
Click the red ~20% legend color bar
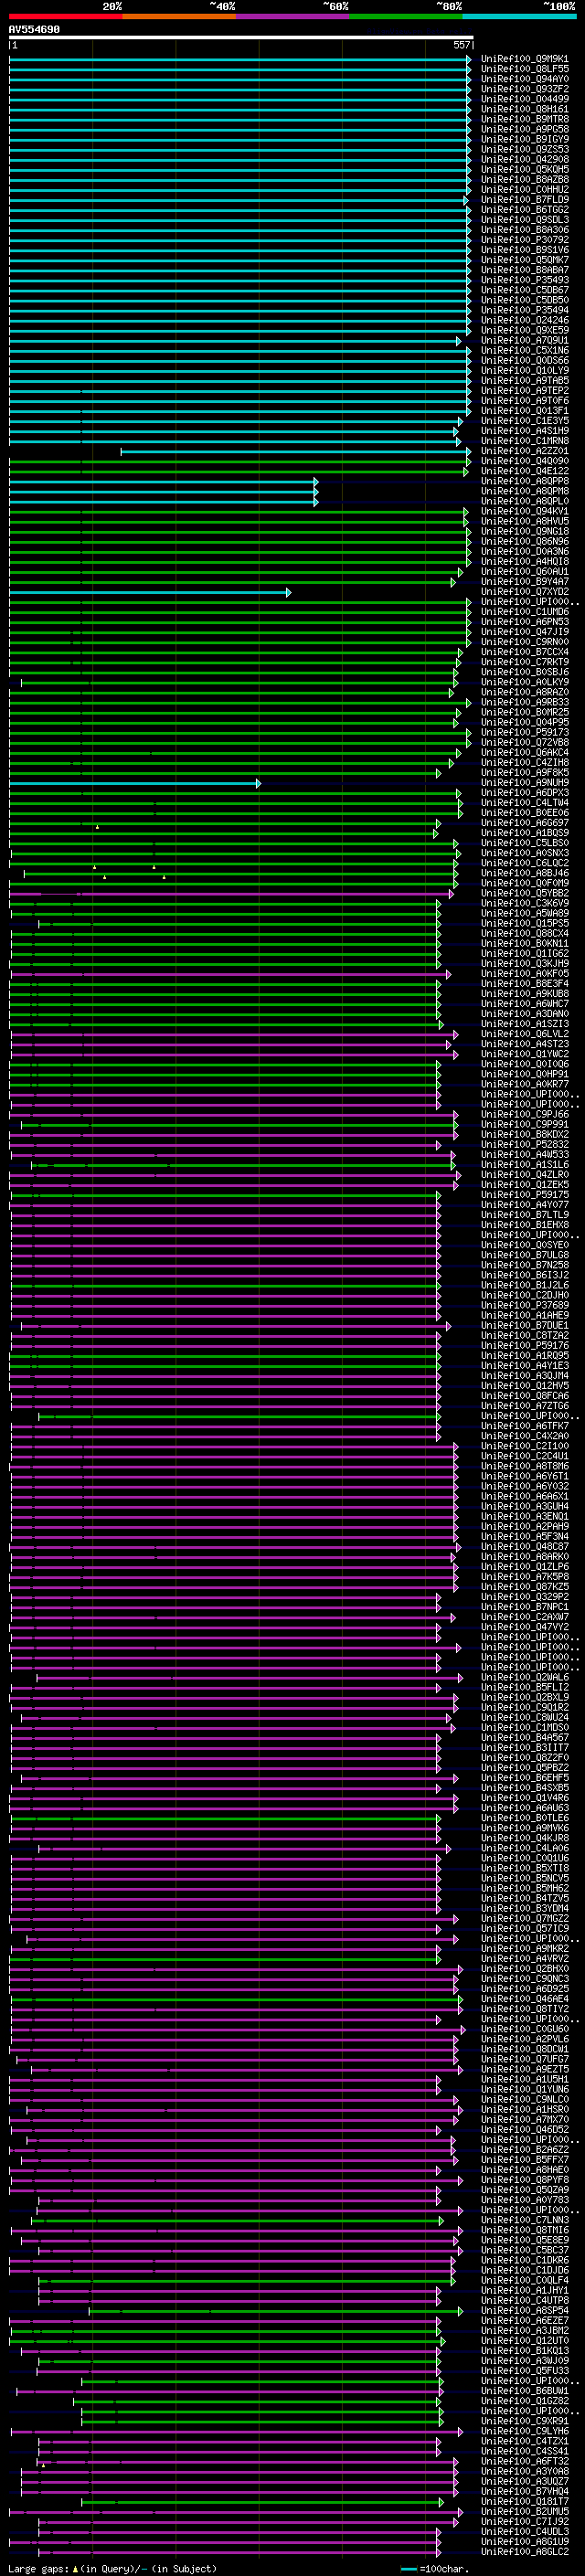[x=65, y=17]
